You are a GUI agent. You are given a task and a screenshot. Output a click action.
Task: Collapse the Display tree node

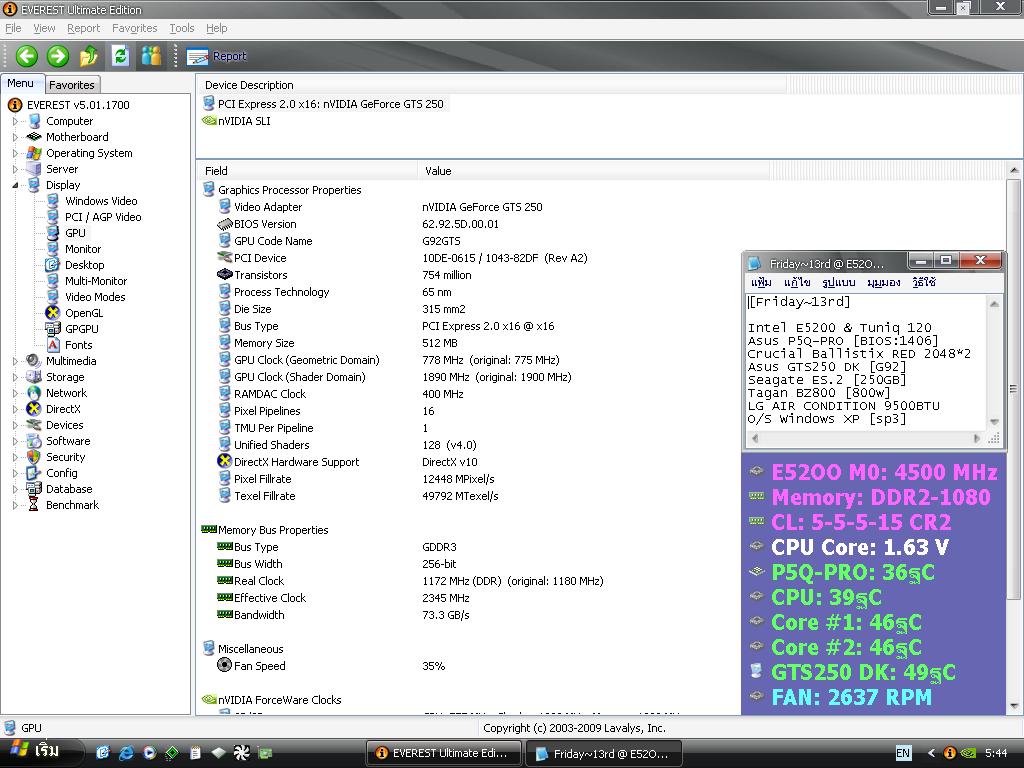[15, 185]
